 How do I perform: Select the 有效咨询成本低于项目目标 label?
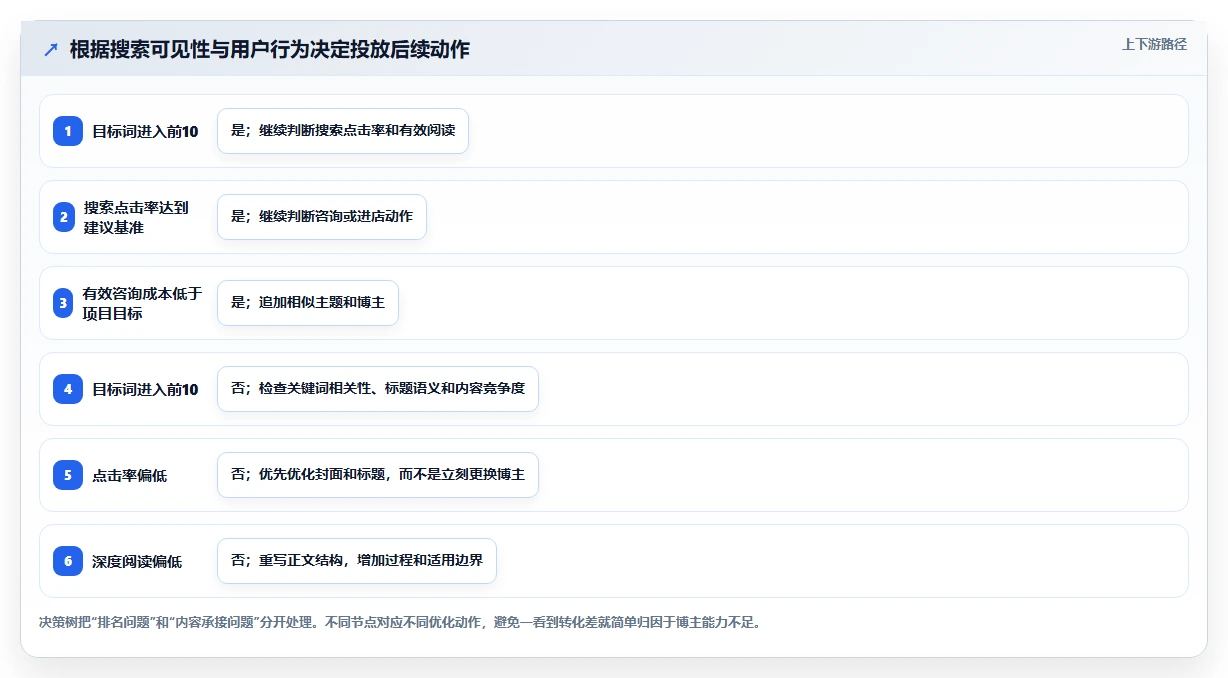[x=142, y=303]
